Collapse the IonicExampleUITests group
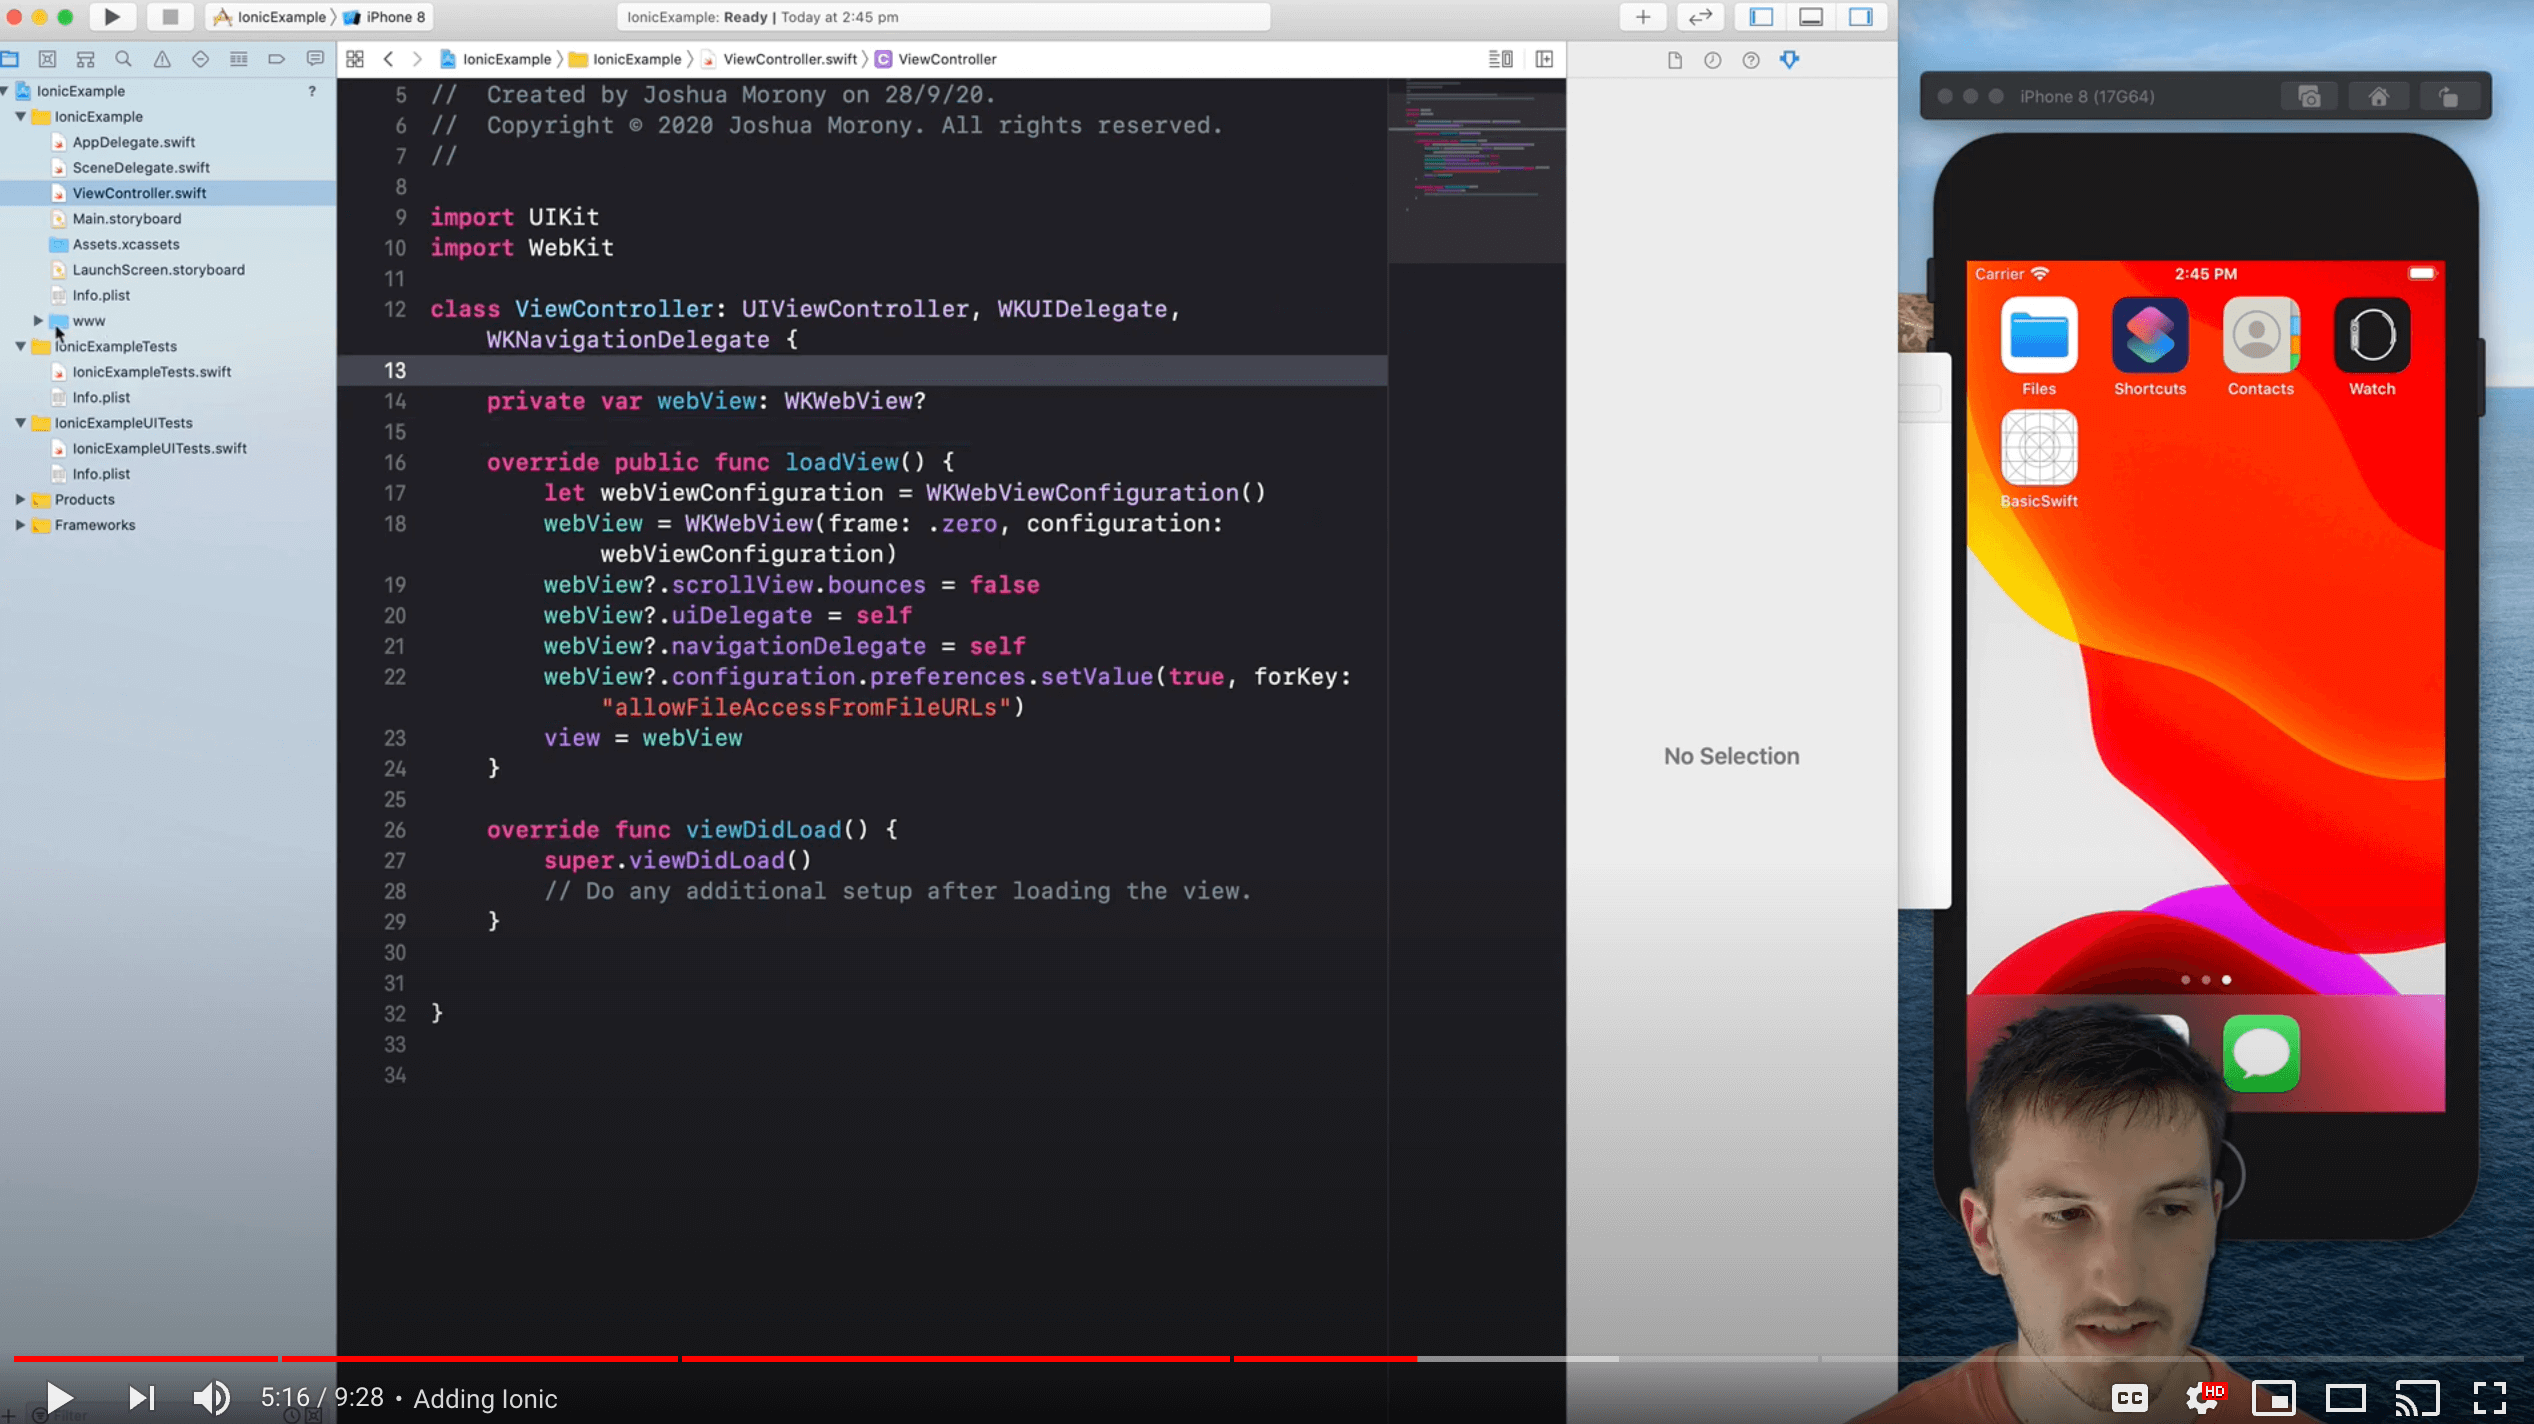 [x=20, y=423]
